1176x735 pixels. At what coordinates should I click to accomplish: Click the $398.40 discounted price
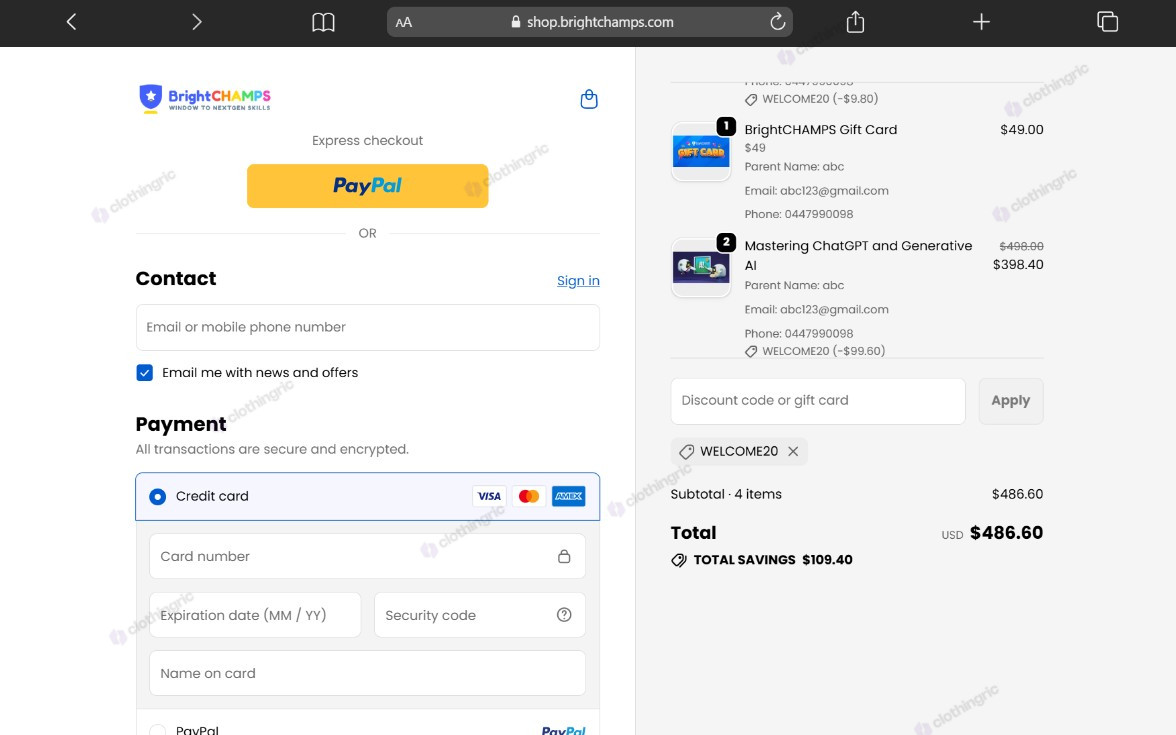point(1018,265)
